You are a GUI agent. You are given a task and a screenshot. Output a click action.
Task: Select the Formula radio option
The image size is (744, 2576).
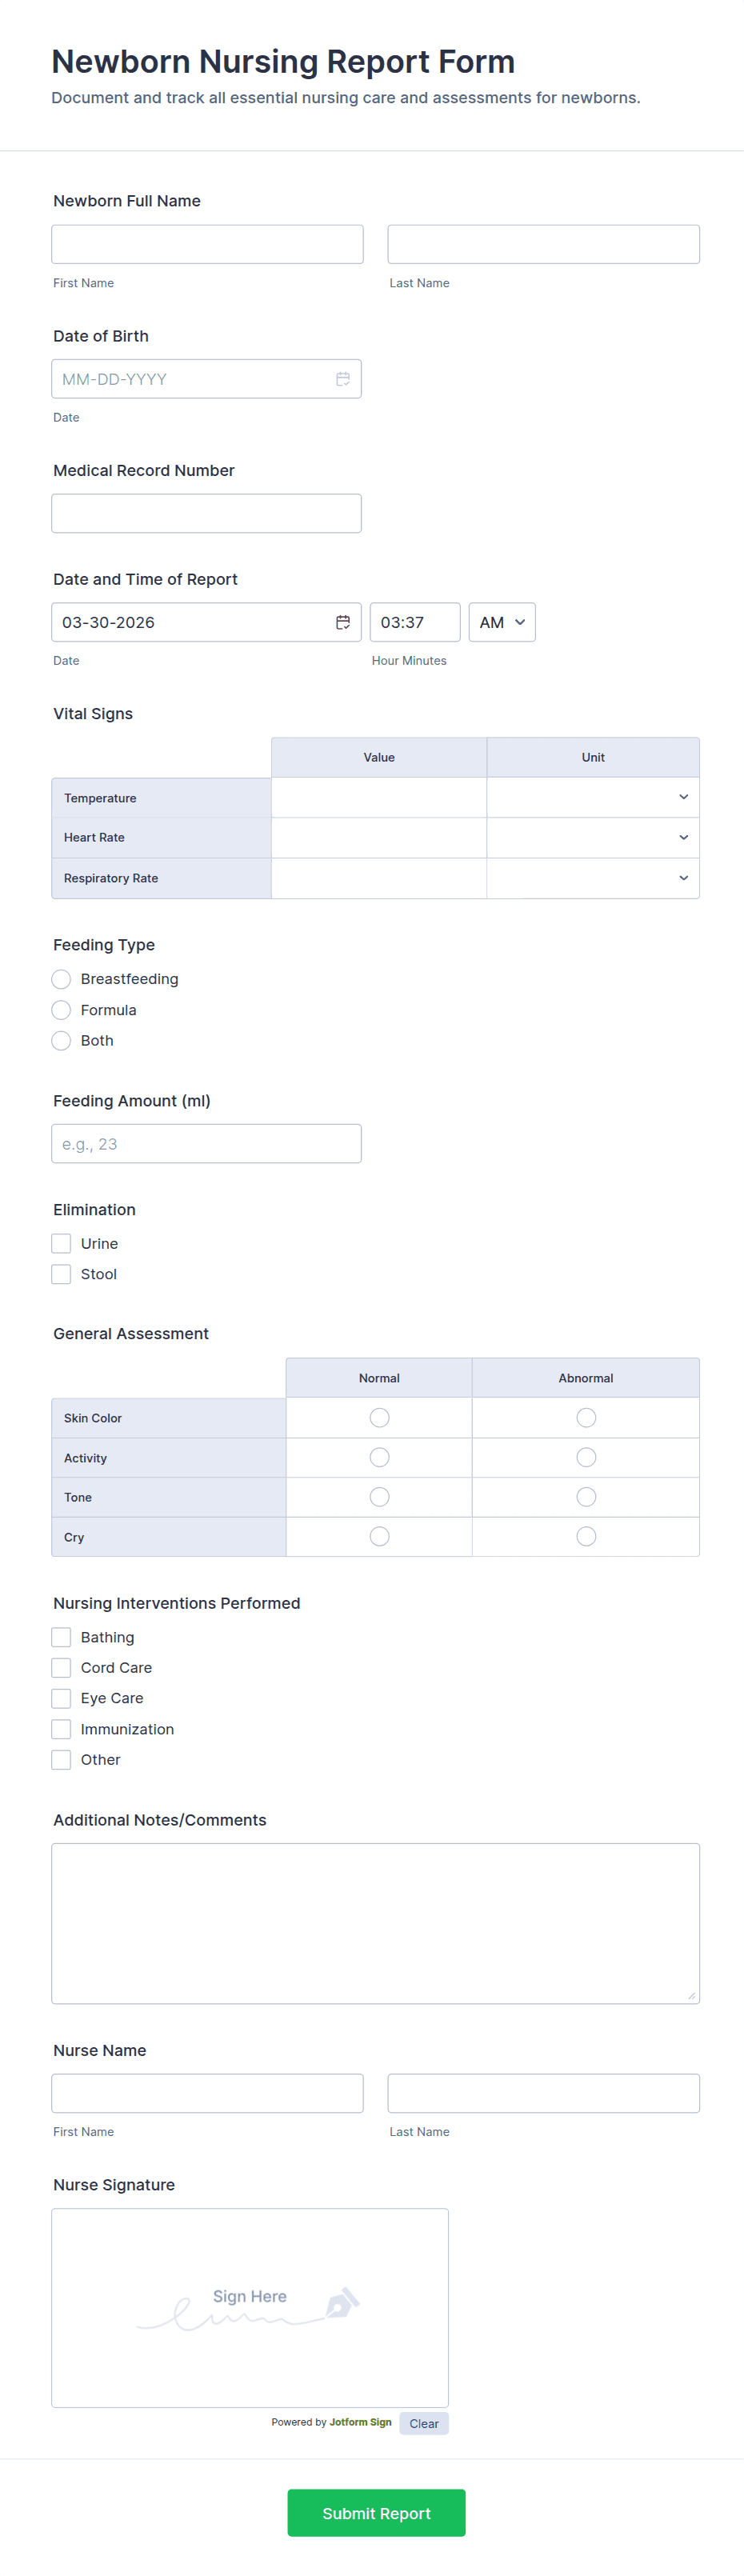tap(61, 1010)
